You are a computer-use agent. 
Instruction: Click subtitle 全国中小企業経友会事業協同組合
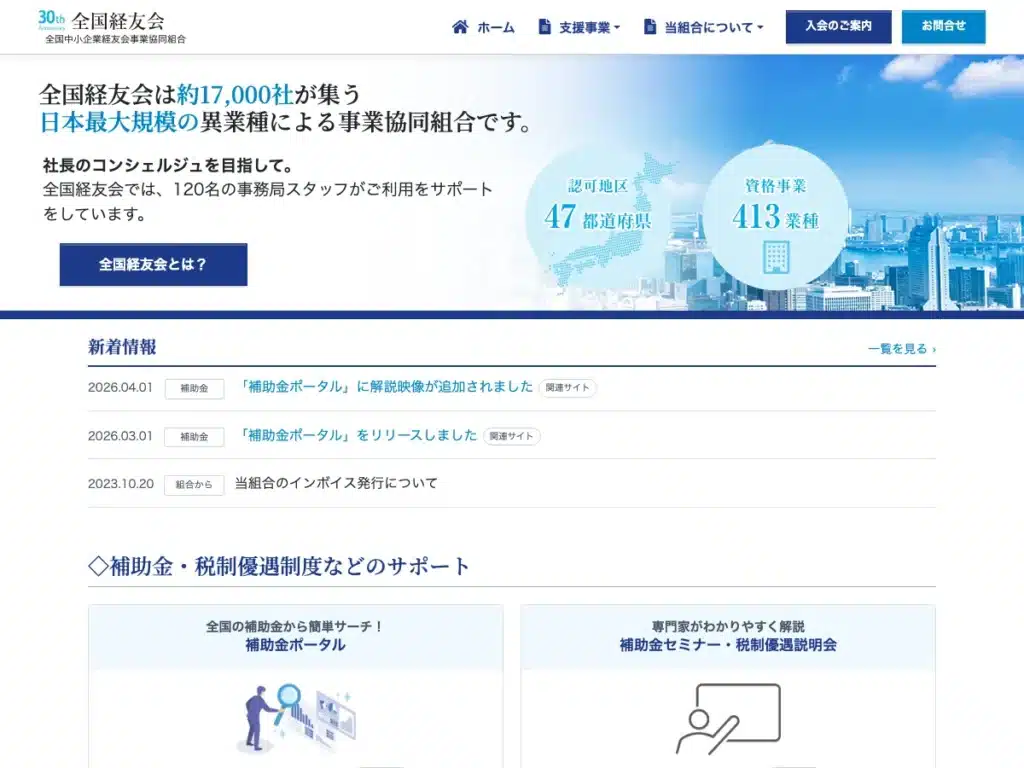click(x=116, y=39)
